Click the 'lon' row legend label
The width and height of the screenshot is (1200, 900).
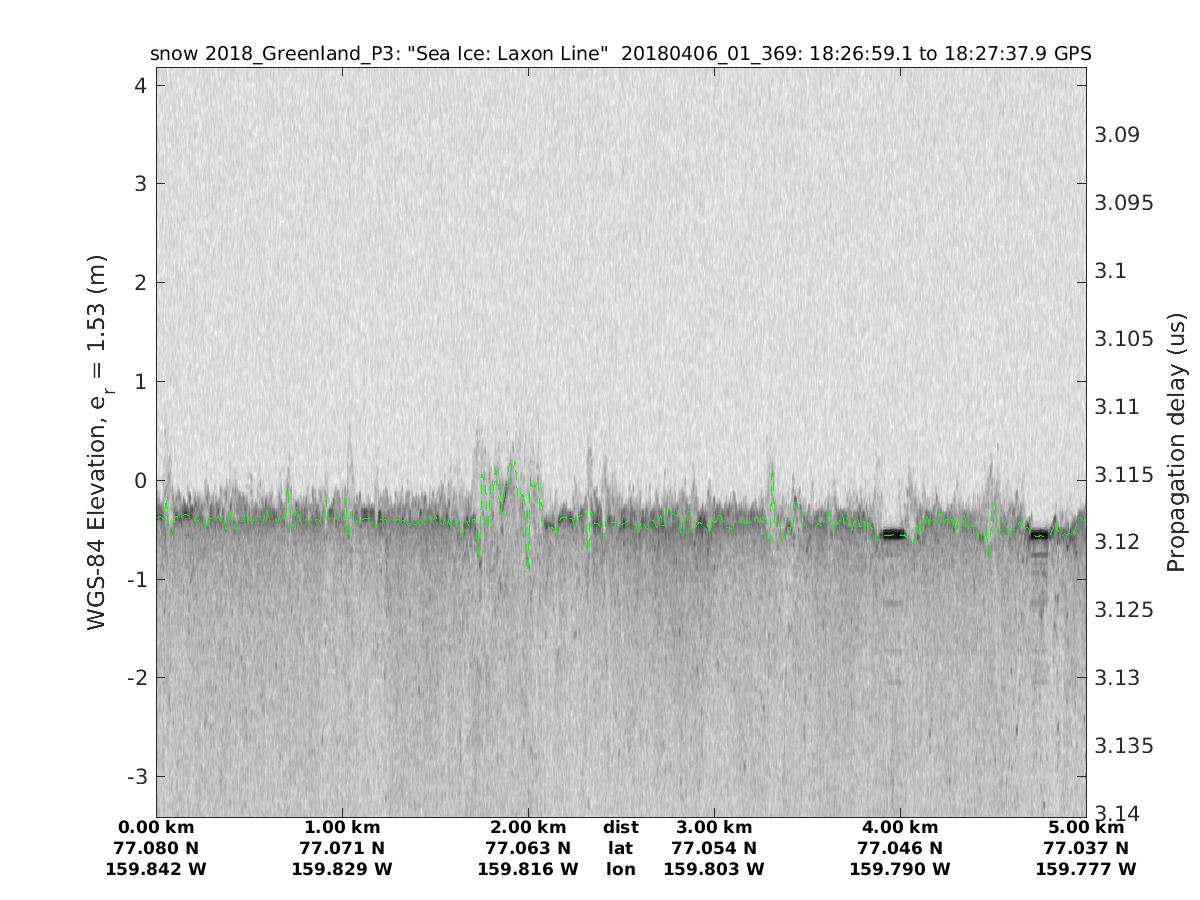pyautogui.click(x=620, y=869)
